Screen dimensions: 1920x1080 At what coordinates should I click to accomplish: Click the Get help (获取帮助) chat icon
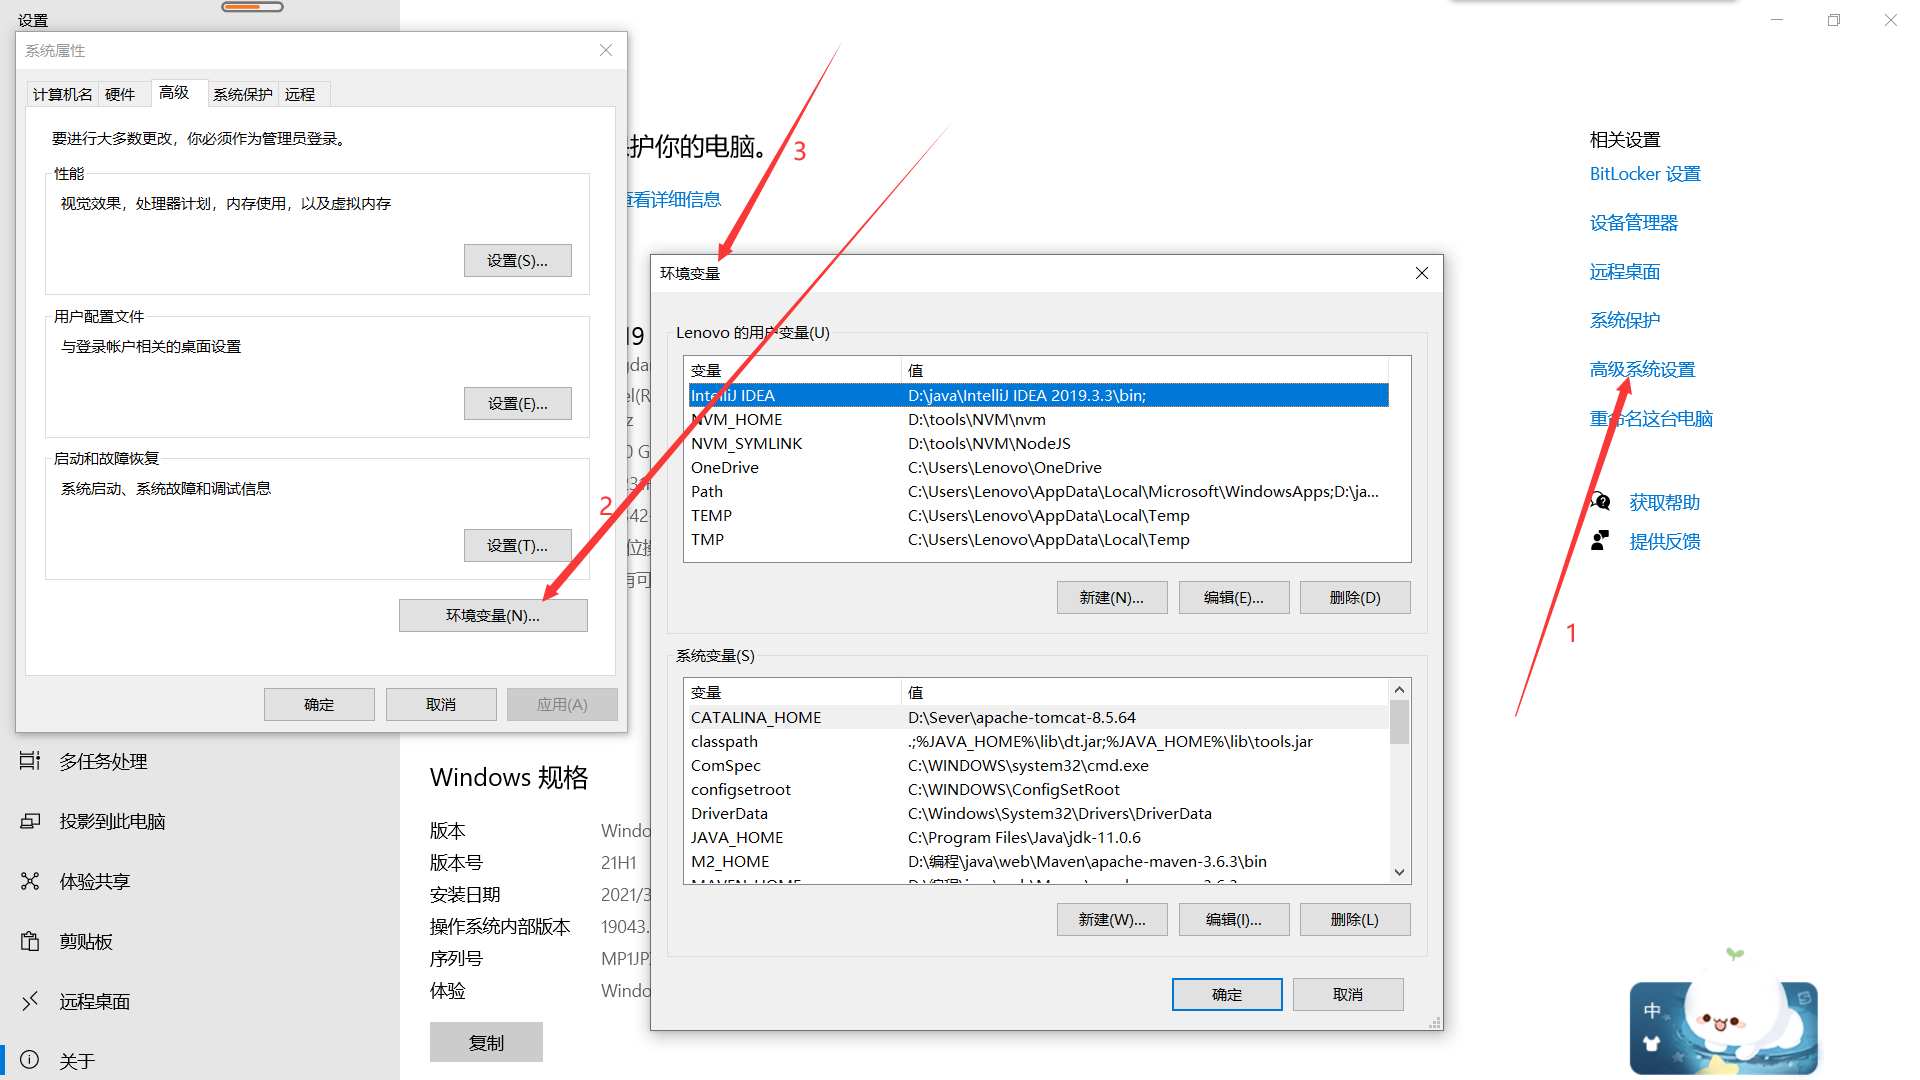[x=1601, y=502]
